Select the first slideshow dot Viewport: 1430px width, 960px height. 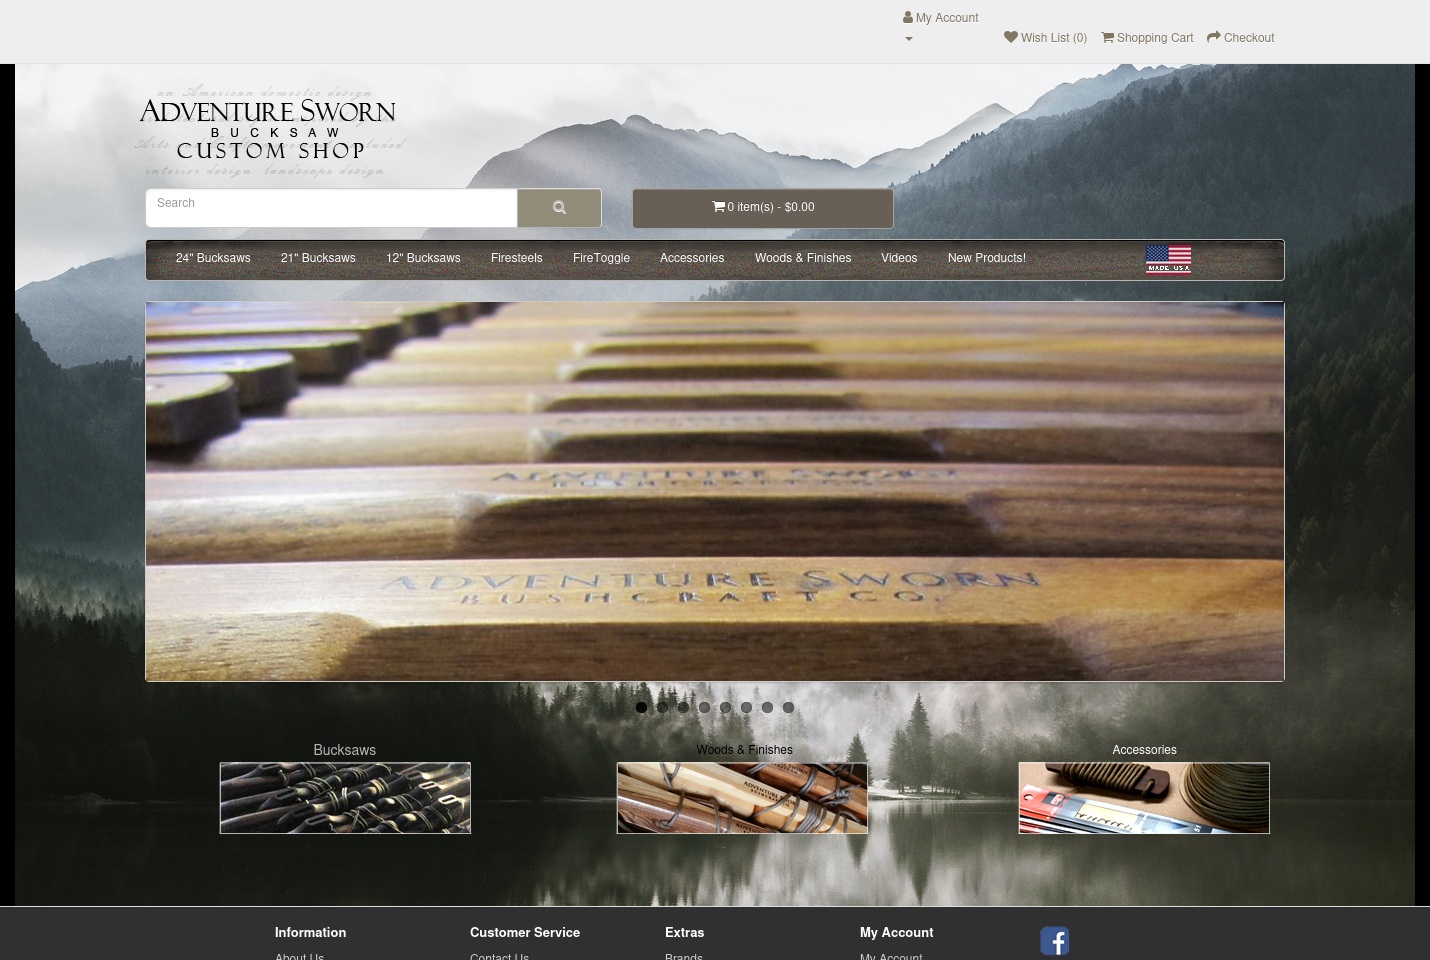[x=641, y=707]
